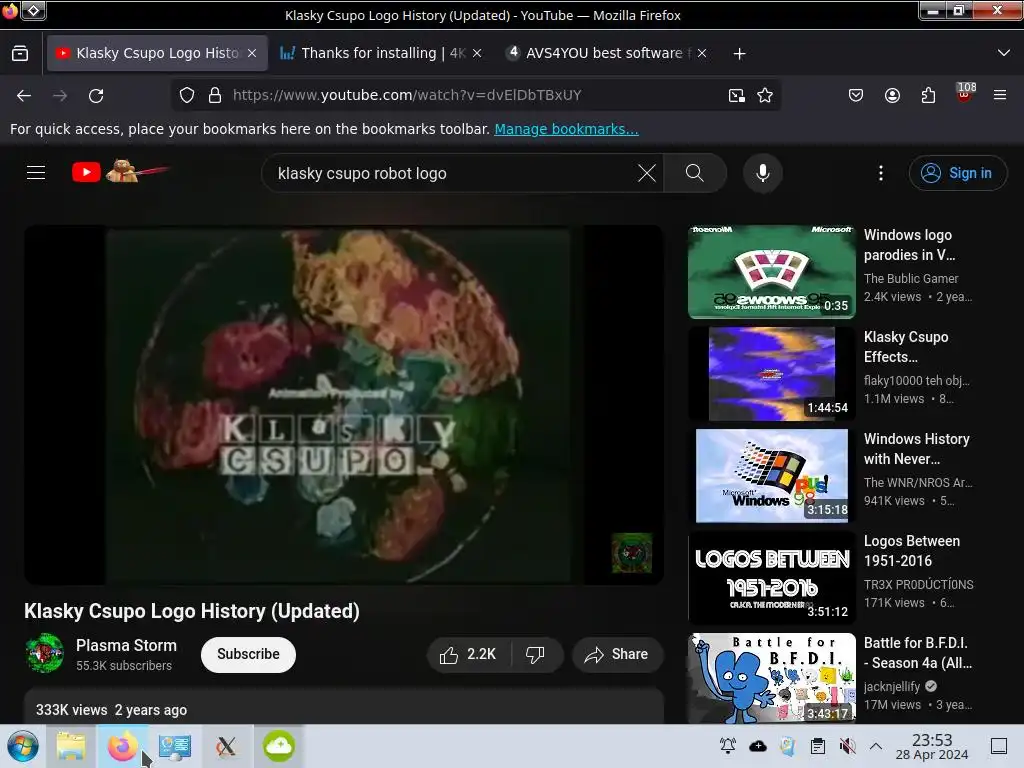The image size is (1024, 768).
Task: Click show desktop button at taskbar end
Action: click(x=999, y=746)
